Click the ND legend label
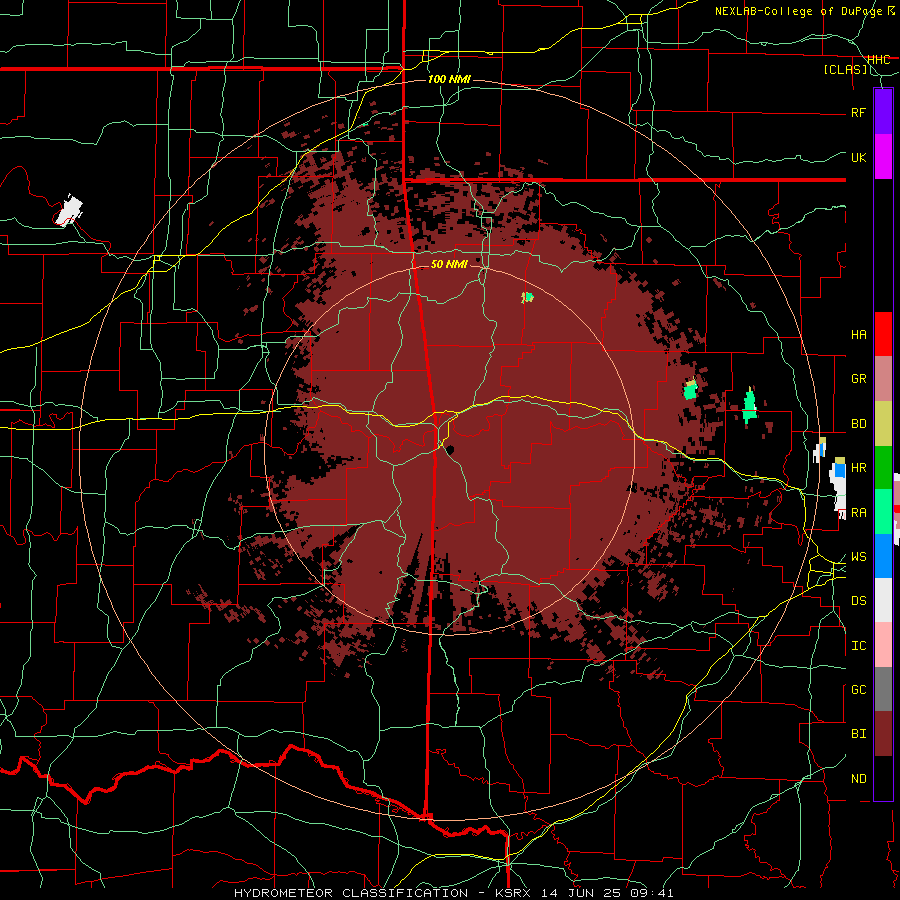Image resolution: width=900 pixels, height=900 pixels. (858, 779)
